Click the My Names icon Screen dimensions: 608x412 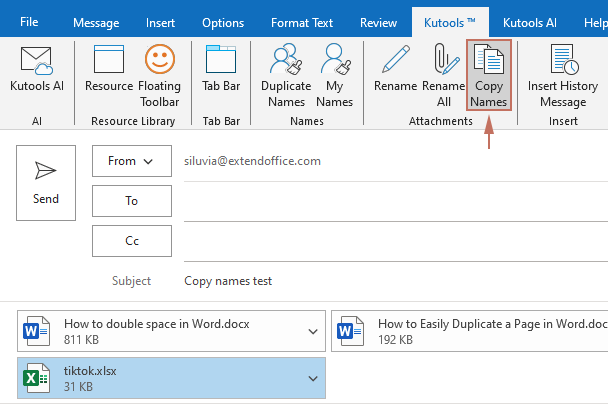335,59
